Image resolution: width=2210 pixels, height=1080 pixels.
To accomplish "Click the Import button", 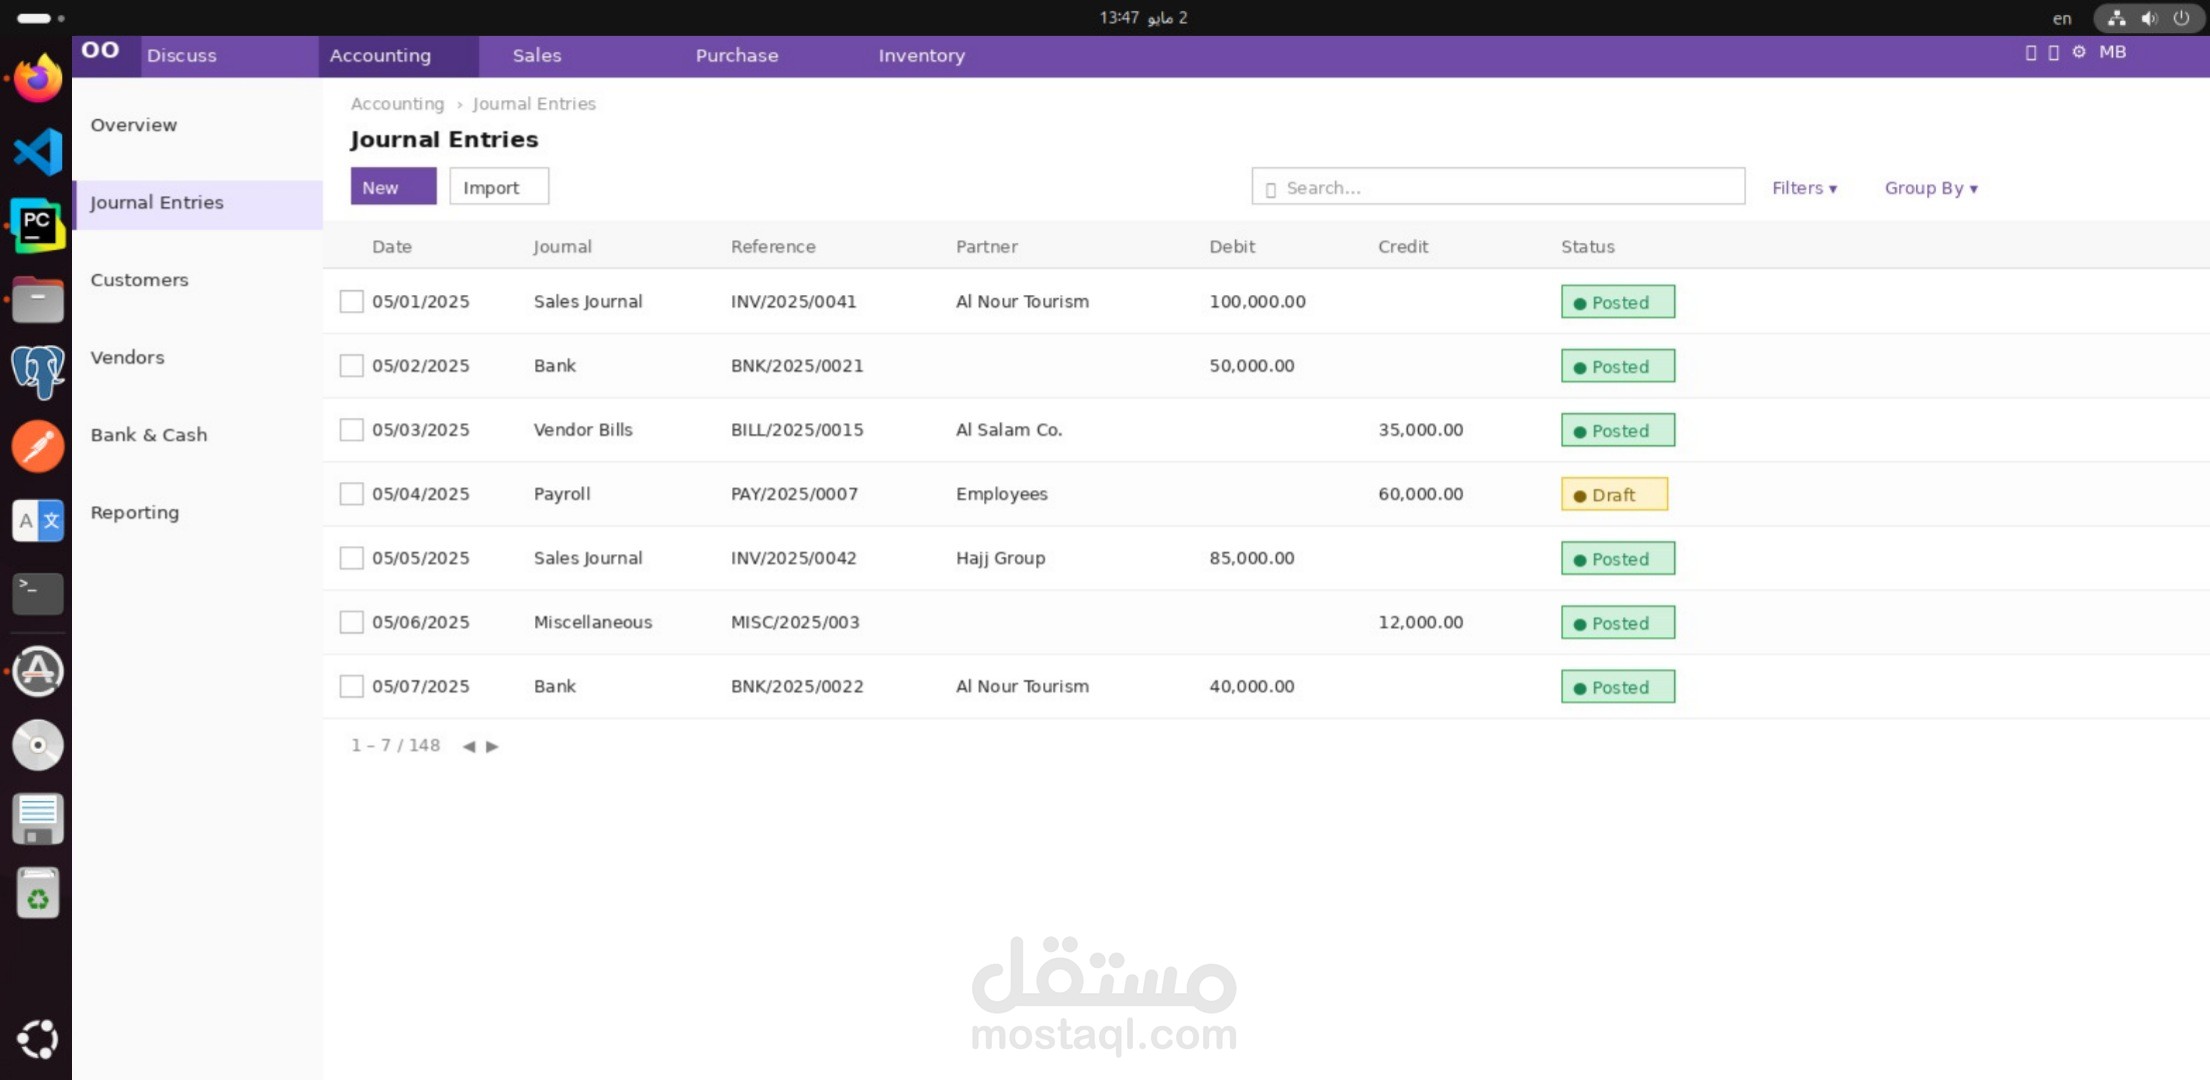I will [x=499, y=187].
